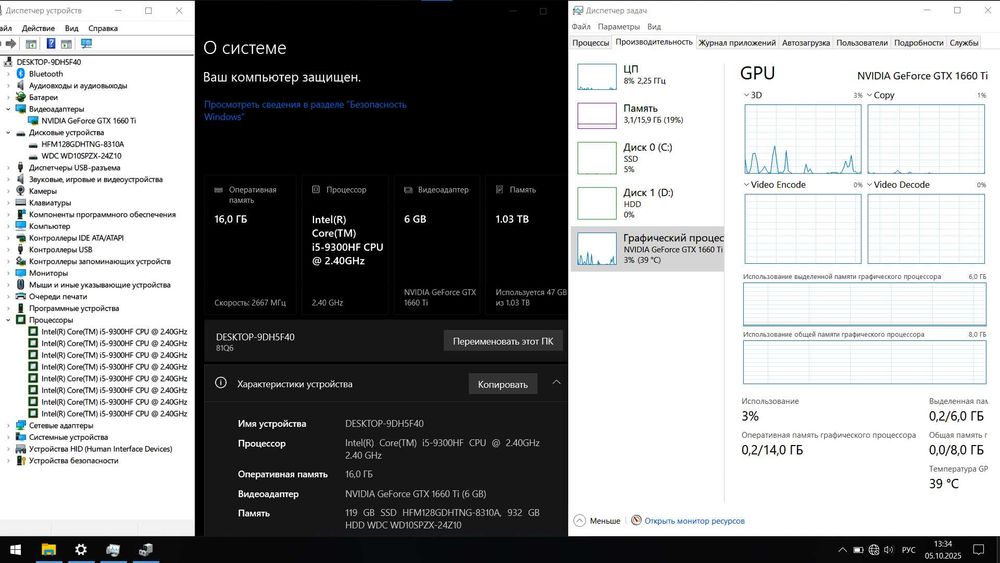Open the 3D graph engine dropdown
Screen dimensions: 1000x563
point(747,95)
